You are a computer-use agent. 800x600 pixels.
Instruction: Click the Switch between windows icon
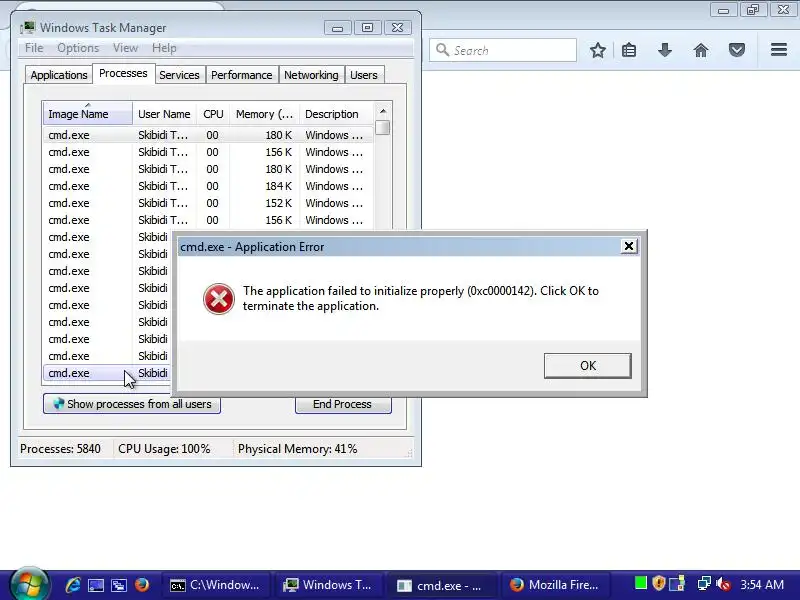point(119,585)
